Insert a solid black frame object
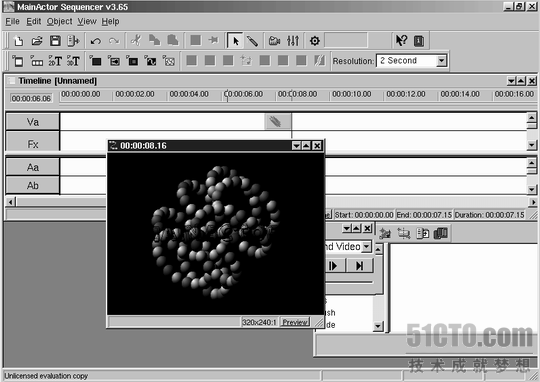Viewport: 540px width, 382px height. pos(95,61)
